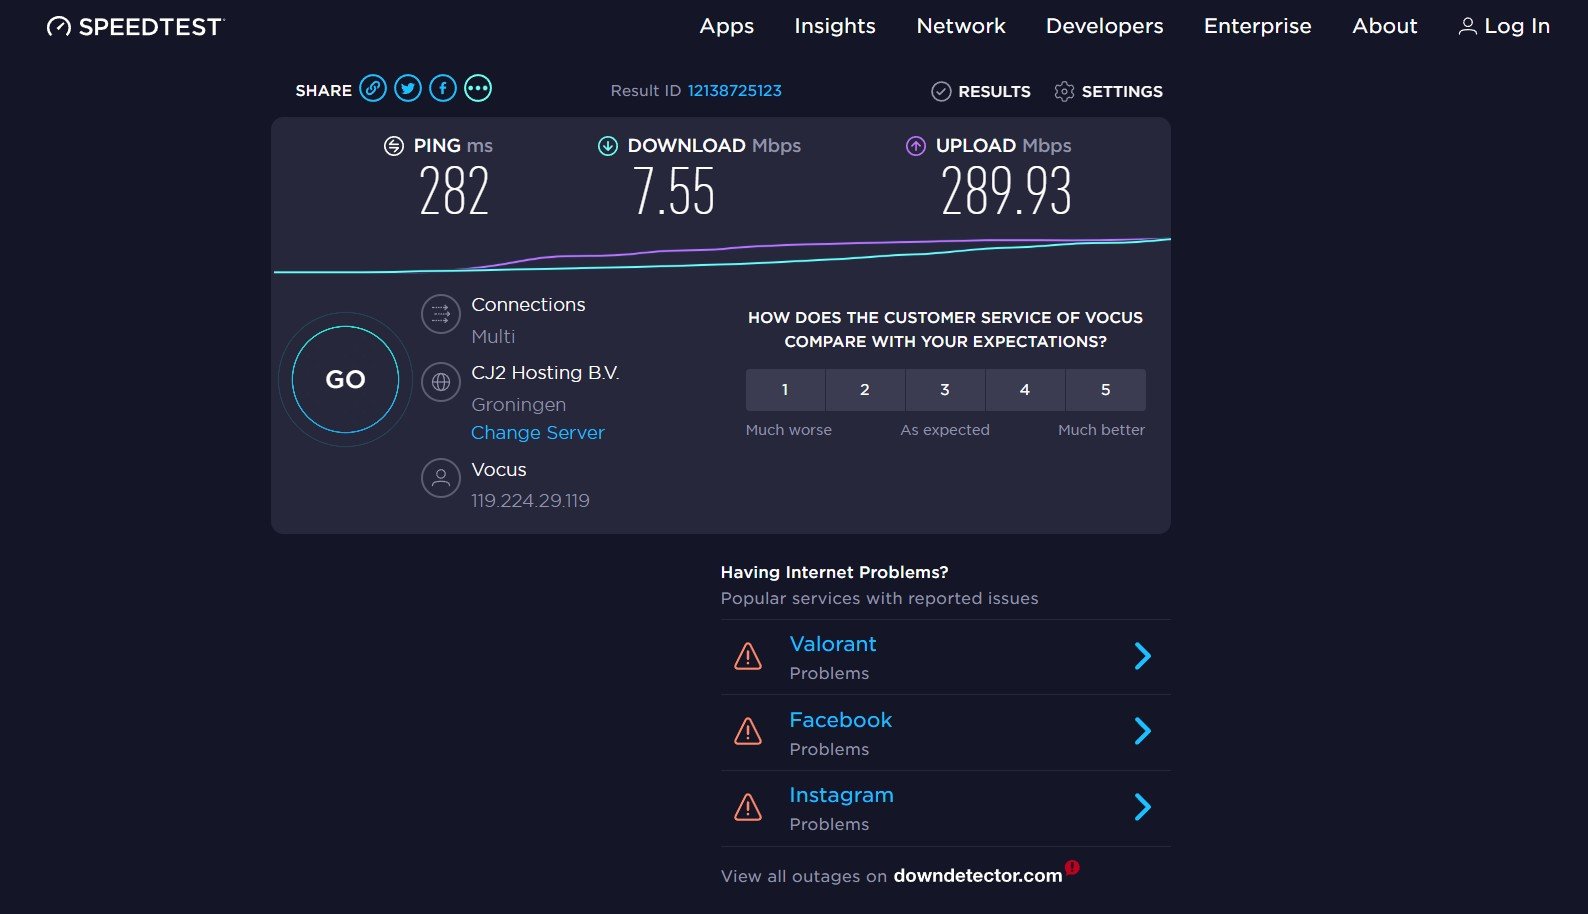The width and height of the screenshot is (1588, 914).
Task: Visit downdetector.com link
Action: coord(978,876)
